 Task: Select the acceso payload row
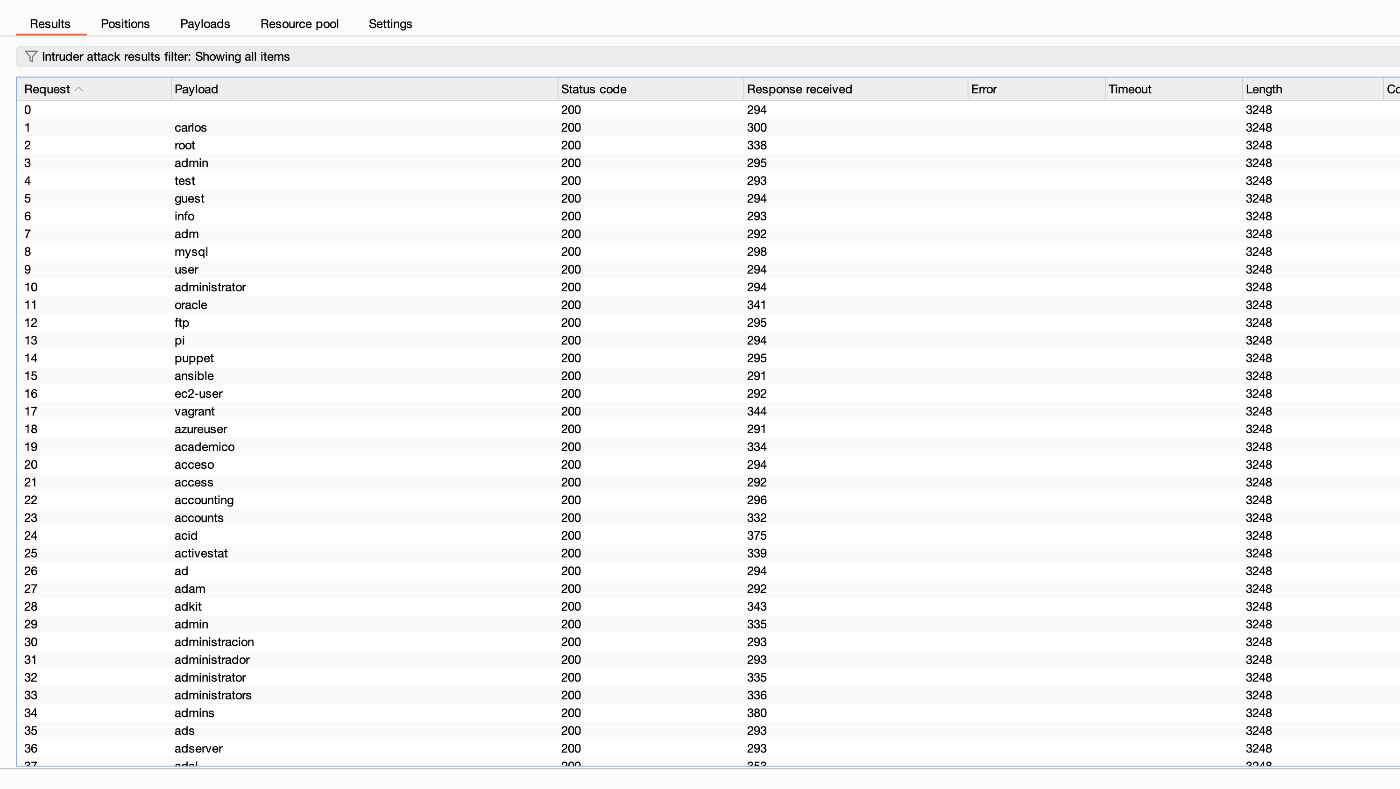pos(708,465)
